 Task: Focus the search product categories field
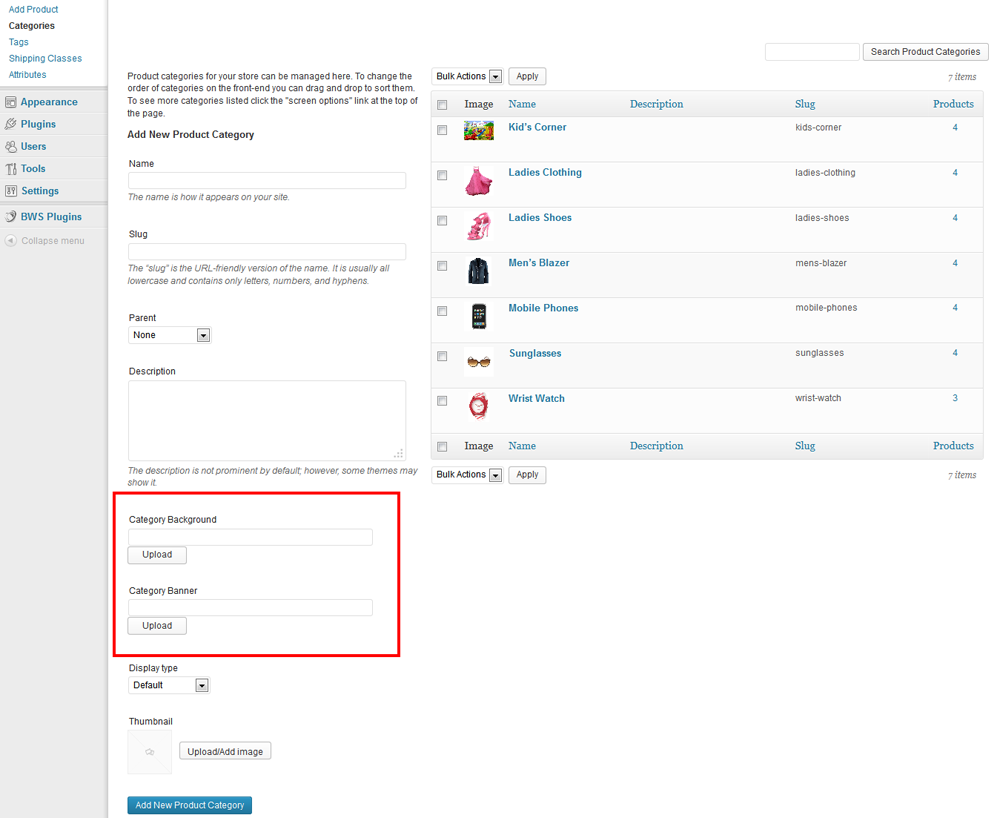click(x=812, y=52)
